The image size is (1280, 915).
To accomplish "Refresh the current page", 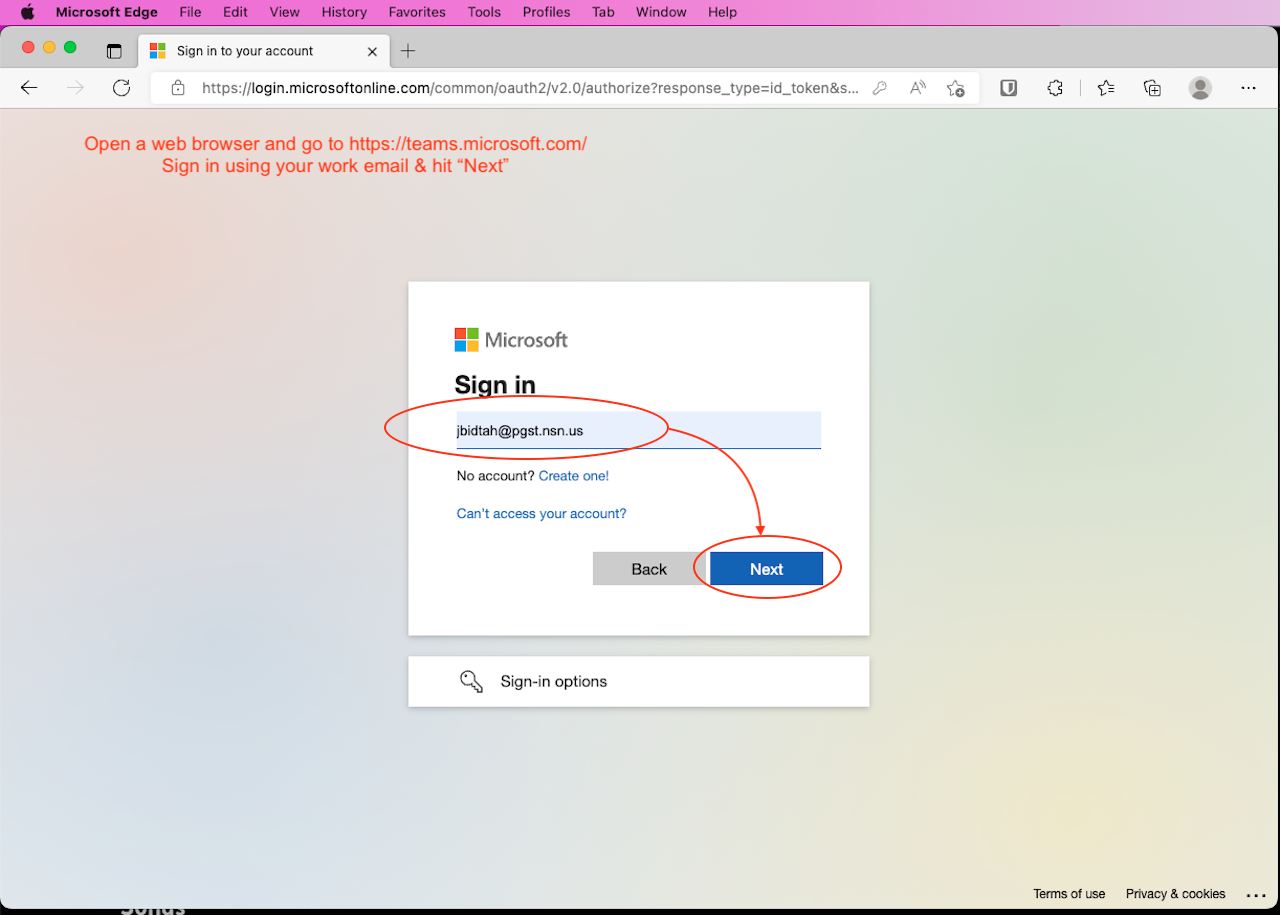I will [x=121, y=88].
